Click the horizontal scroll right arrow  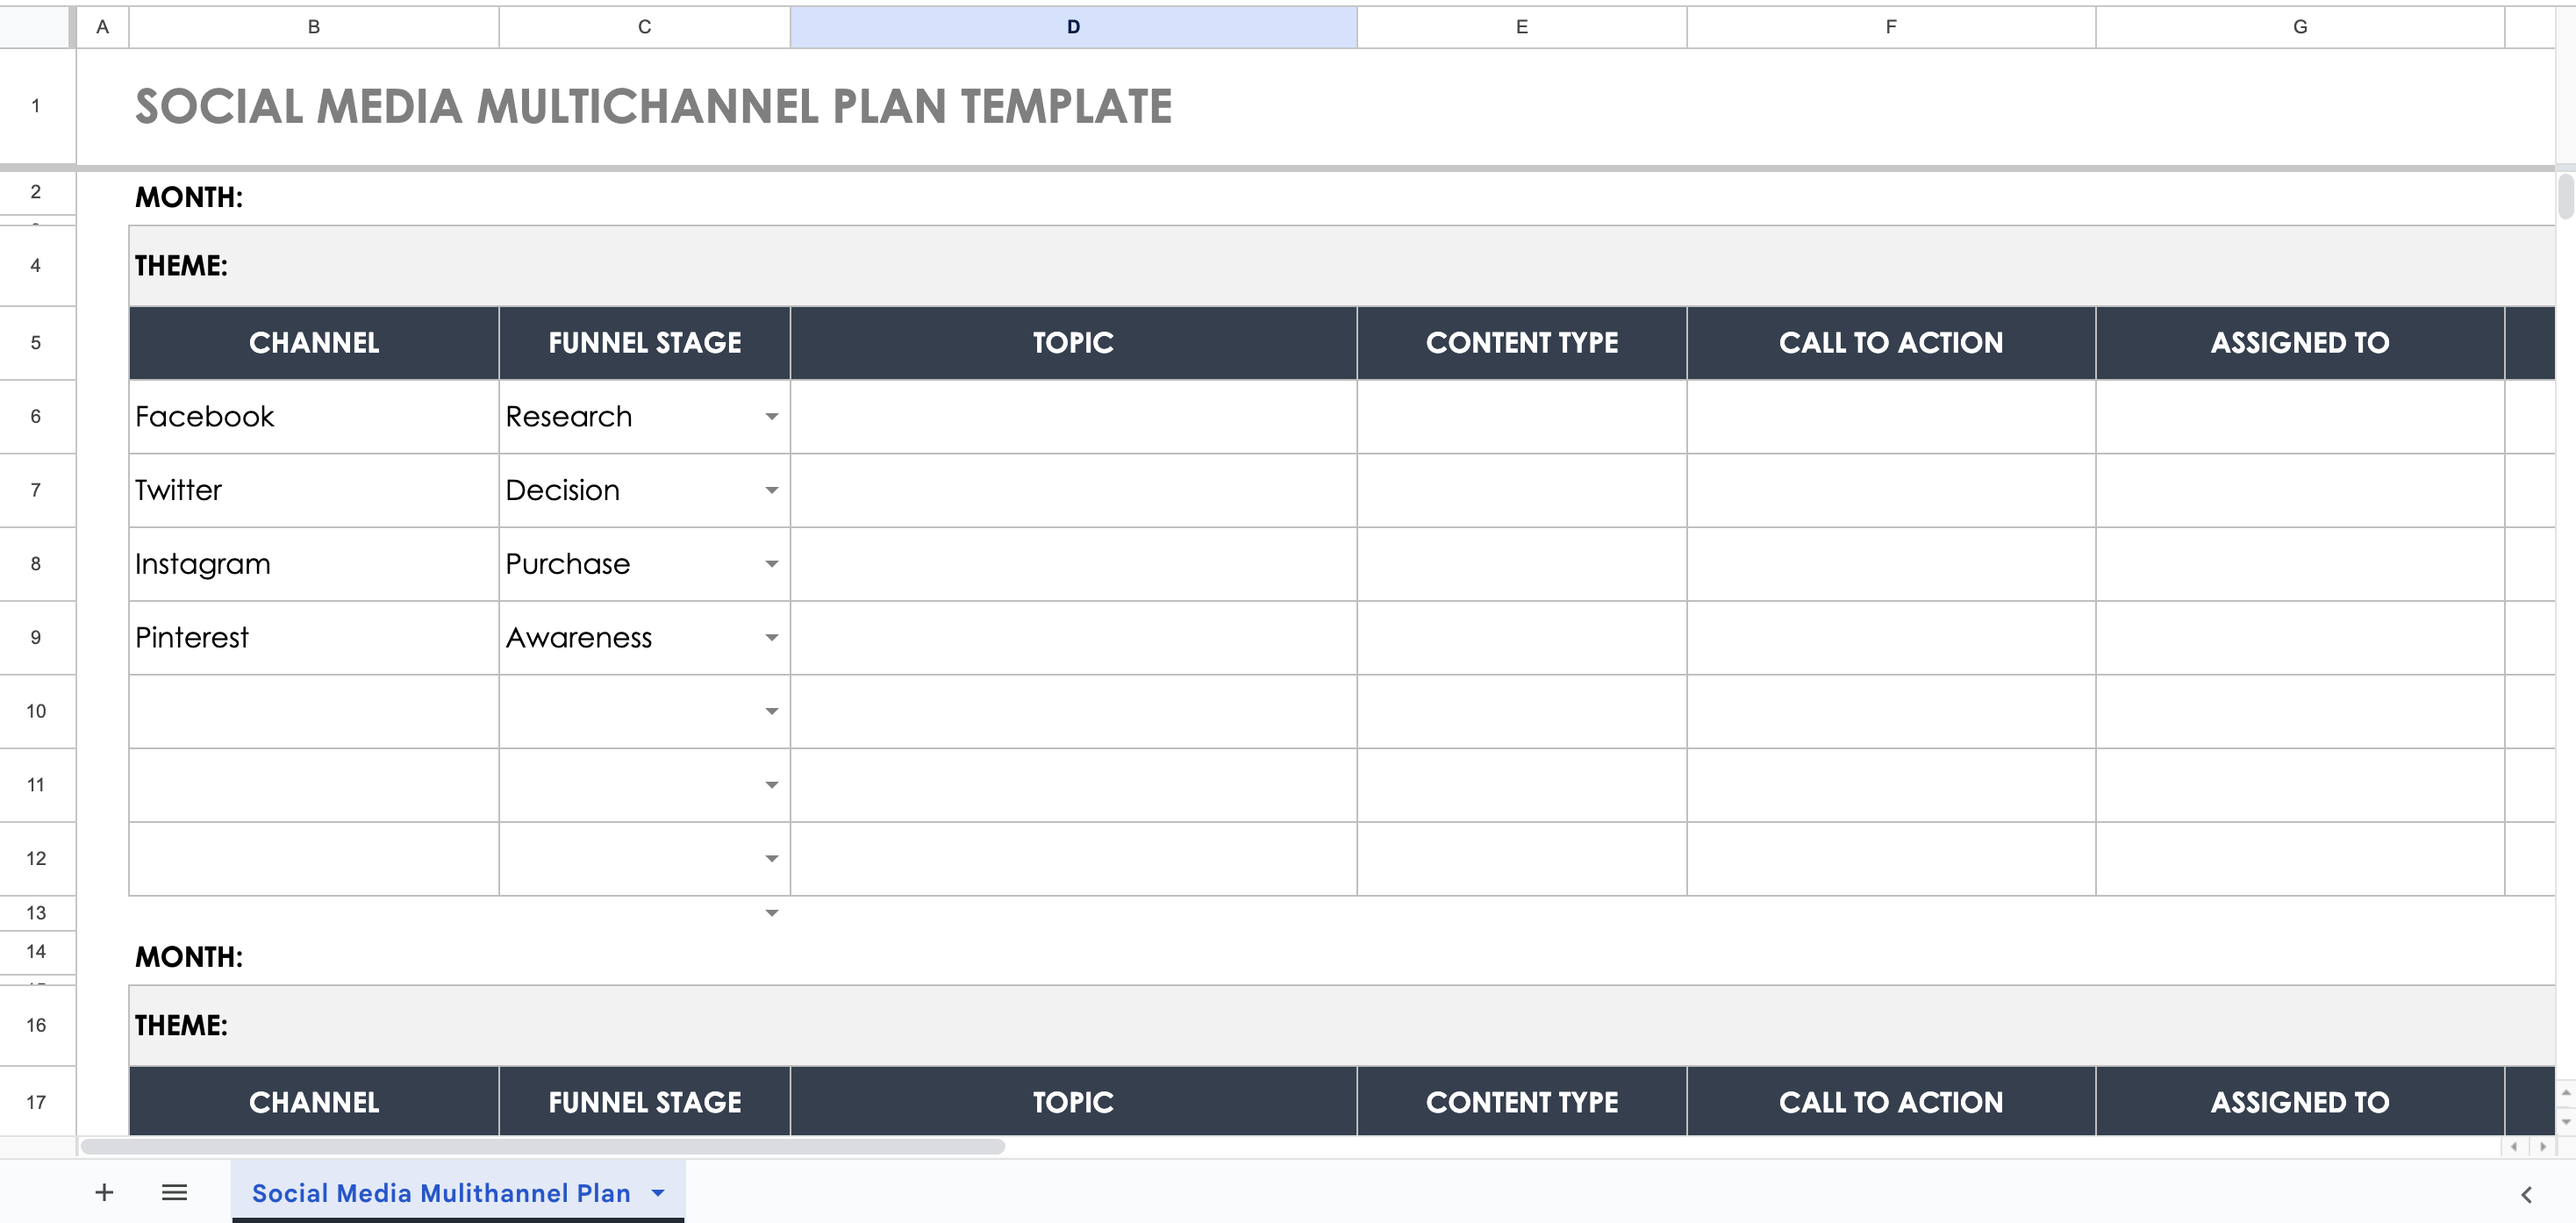2543,1147
